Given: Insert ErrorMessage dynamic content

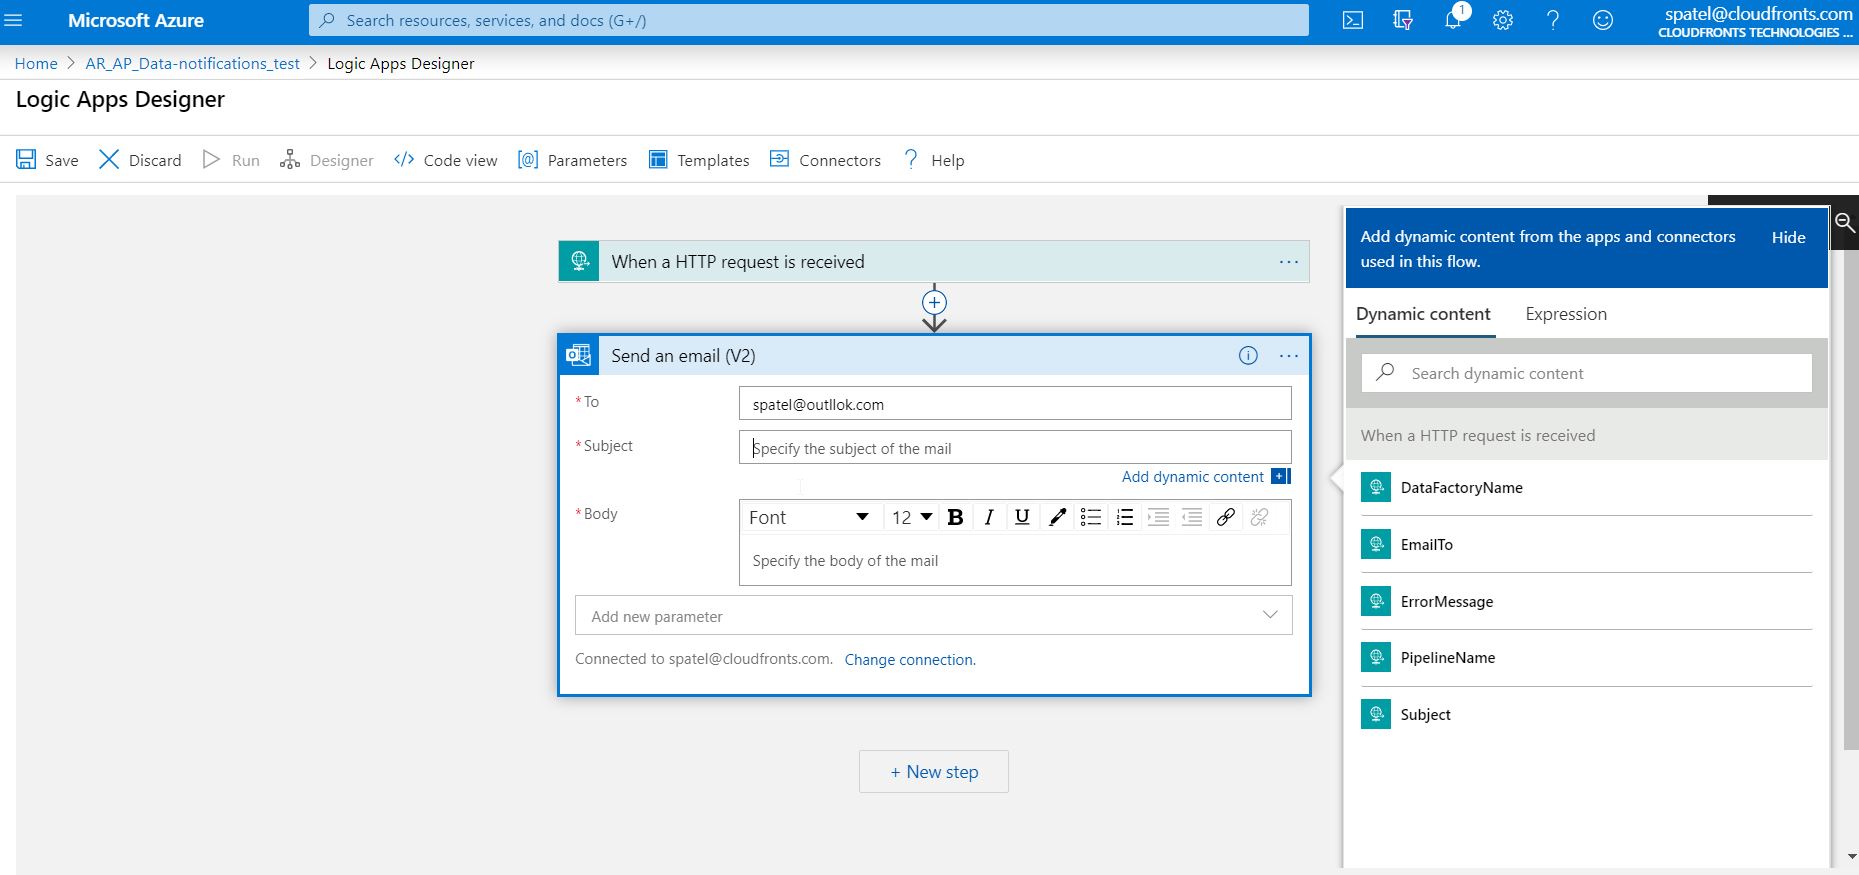Looking at the screenshot, I should pyautogui.click(x=1587, y=601).
